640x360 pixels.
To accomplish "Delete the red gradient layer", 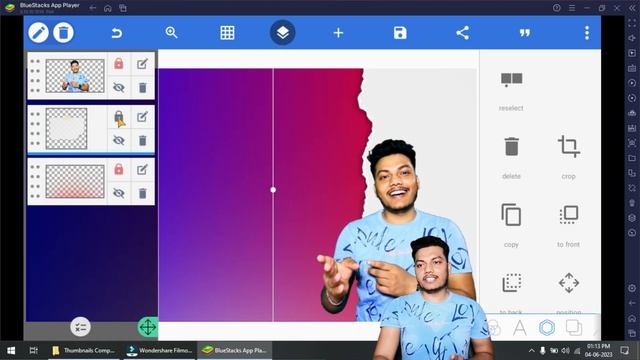I will tap(142, 193).
